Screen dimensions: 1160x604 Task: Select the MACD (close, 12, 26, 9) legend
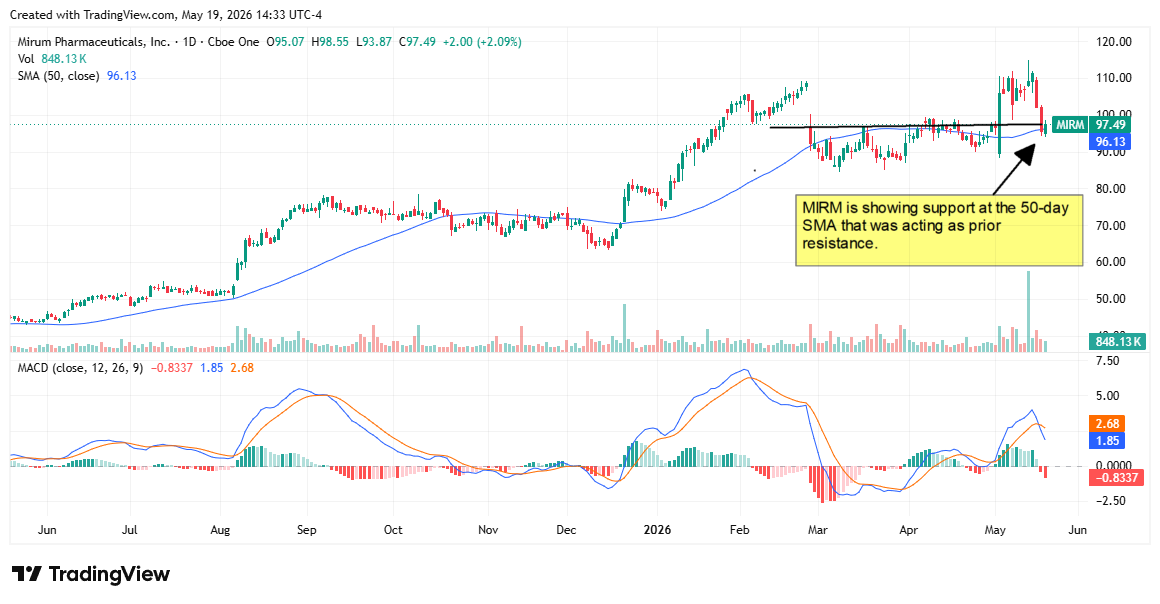coord(81,368)
